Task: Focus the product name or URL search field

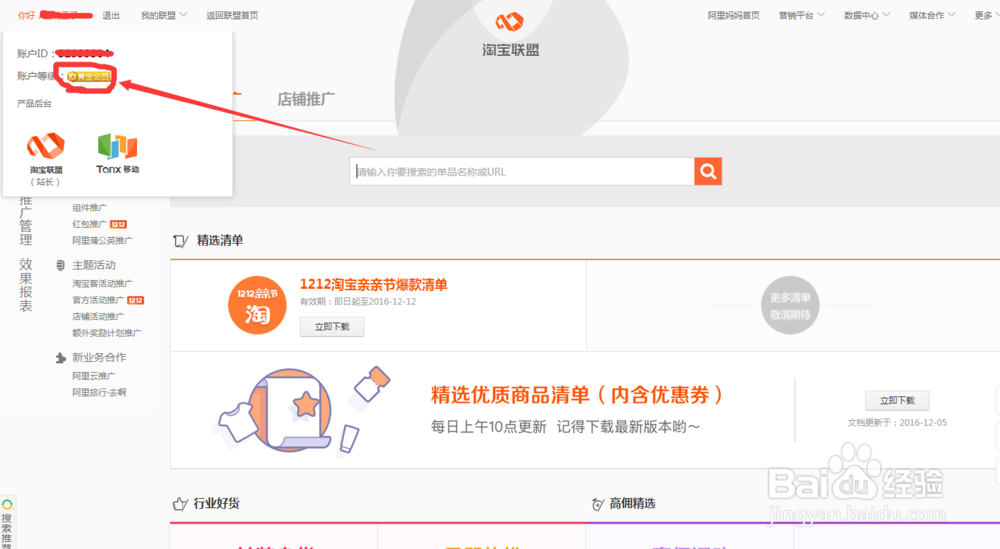Action: [522, 172]
